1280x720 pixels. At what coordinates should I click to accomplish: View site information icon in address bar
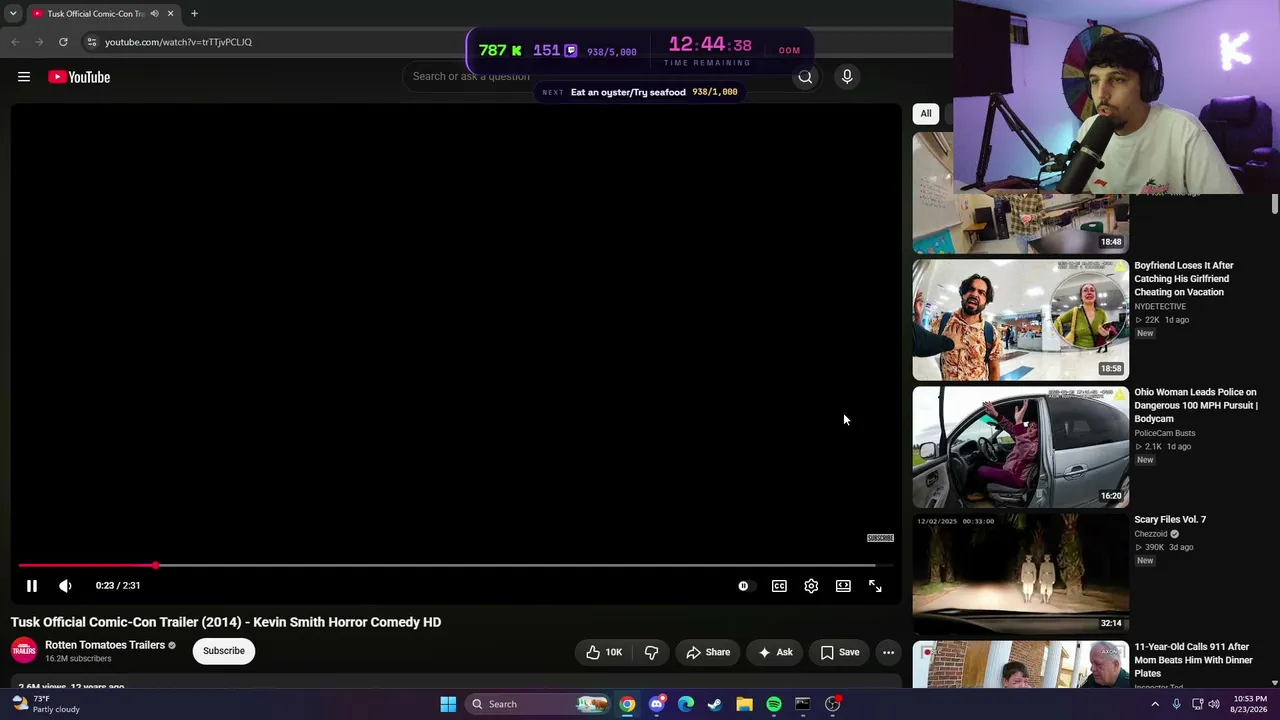91,42
